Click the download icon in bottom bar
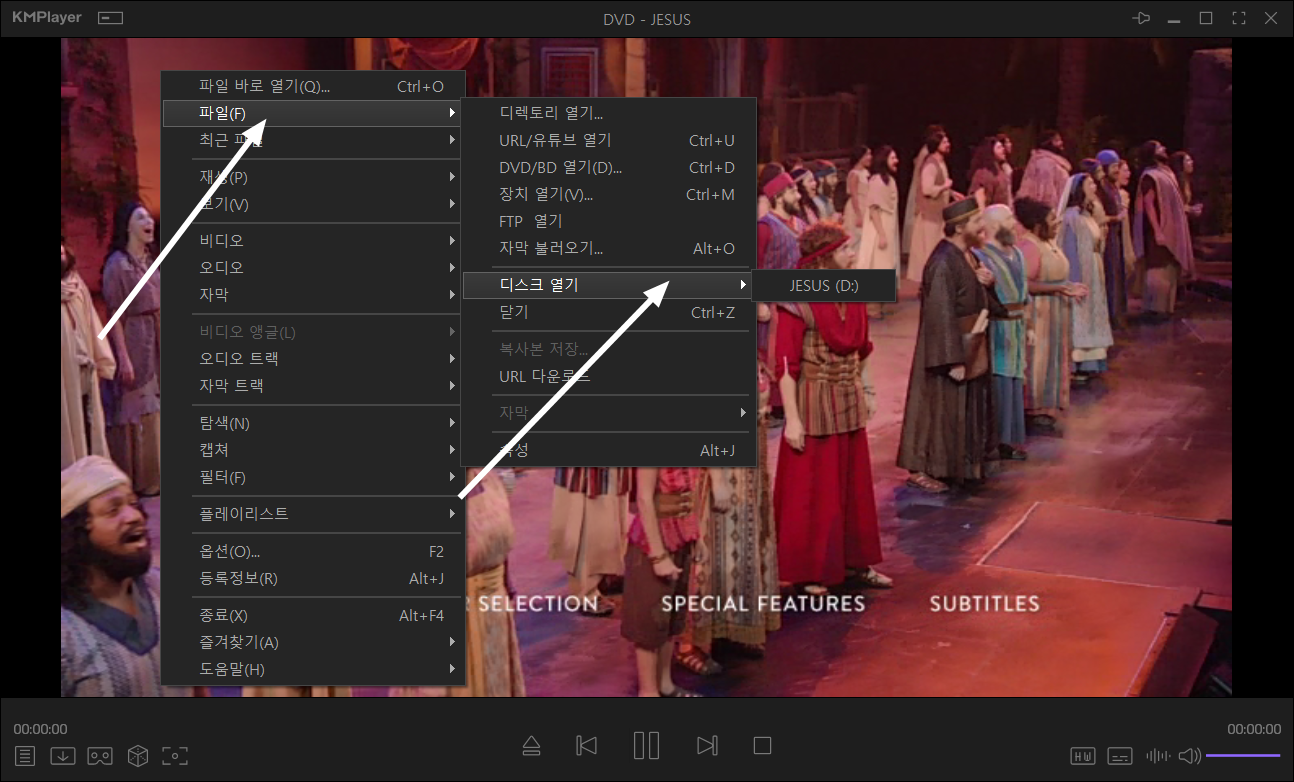The height and width of the screenshot is (782, 1294). pos(62,756)
